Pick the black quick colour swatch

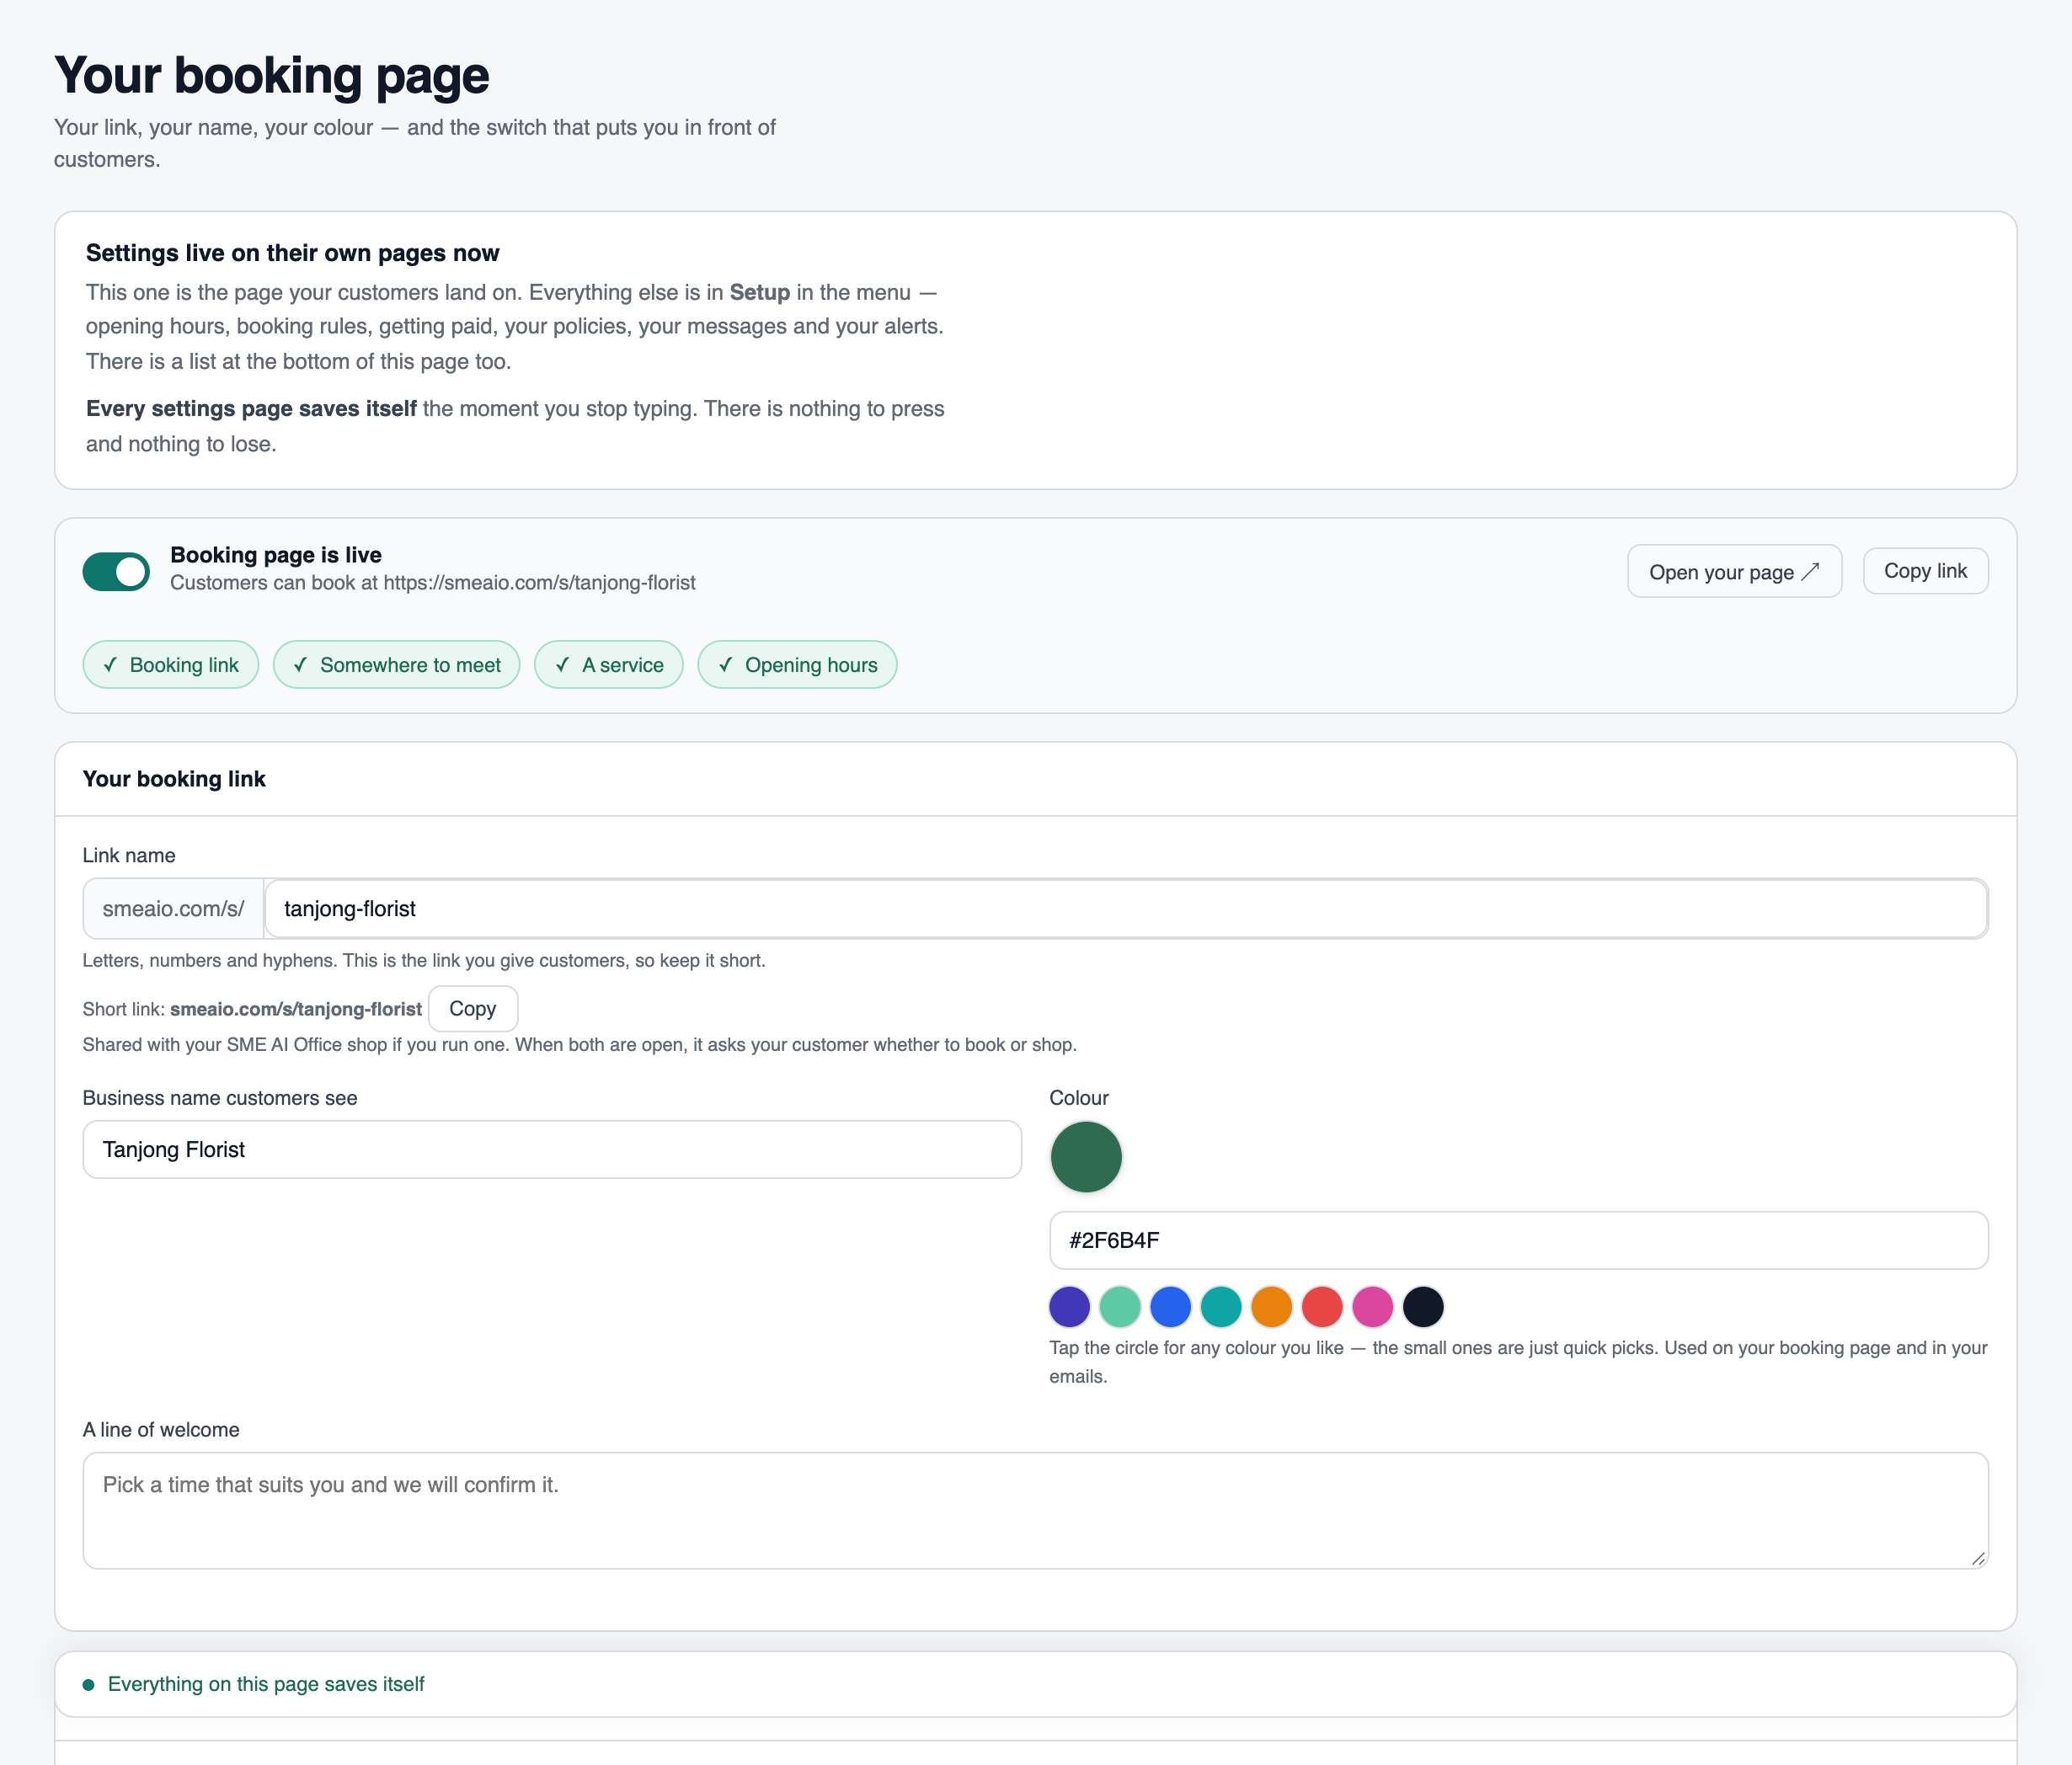tap(1423, 1306)
